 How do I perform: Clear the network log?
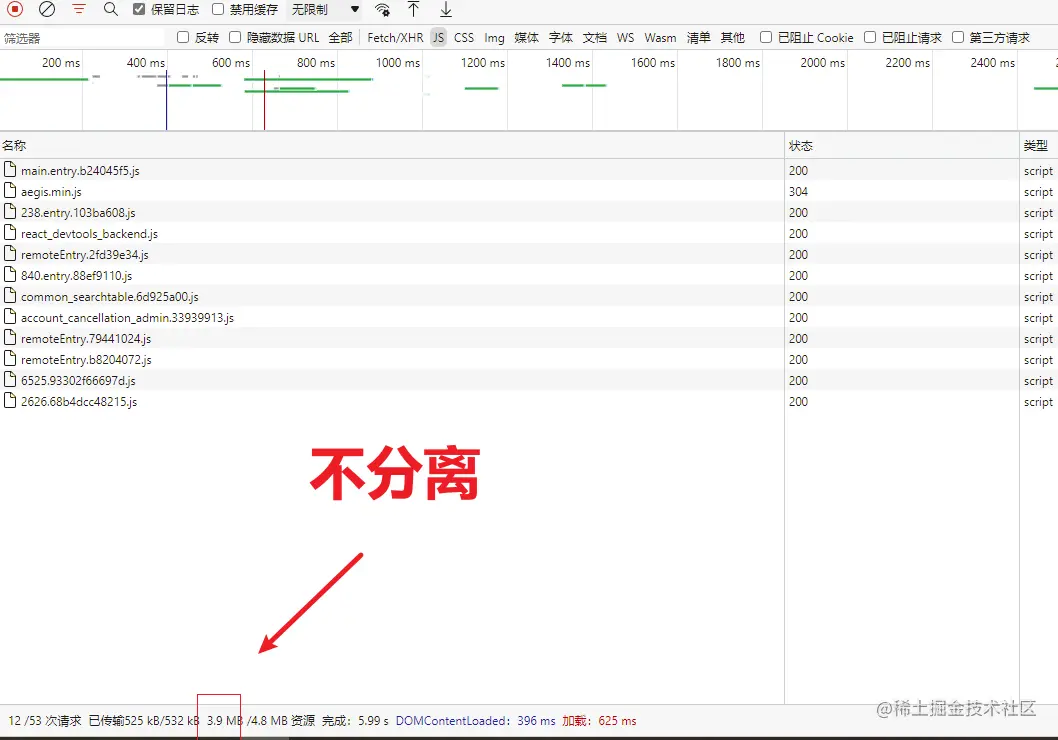click(47, 9)
